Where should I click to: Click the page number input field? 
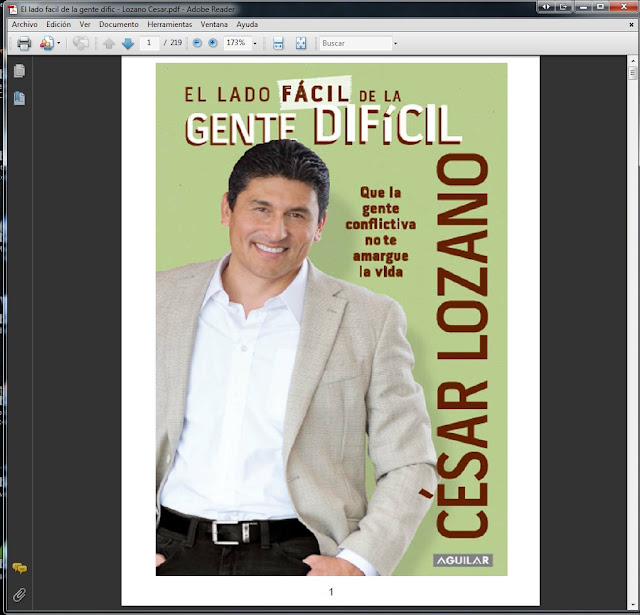(x=149, y=43)
